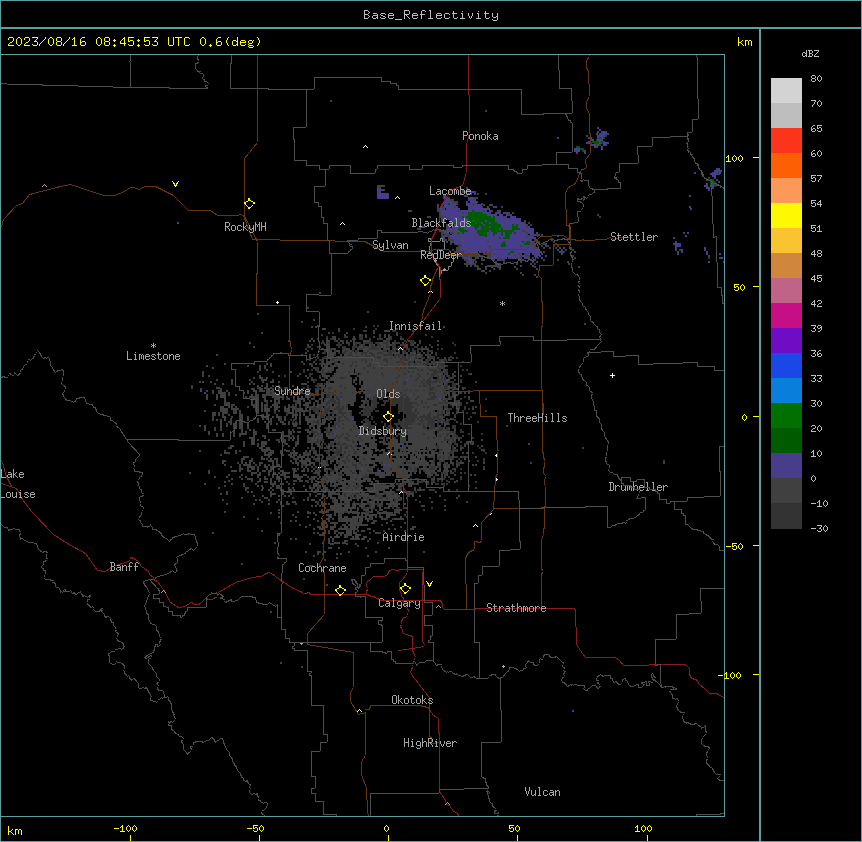The width and height of the screenshot is (862, 842).
Task: Click the yellow V marker east of Calgary
Action: [429, 584]
